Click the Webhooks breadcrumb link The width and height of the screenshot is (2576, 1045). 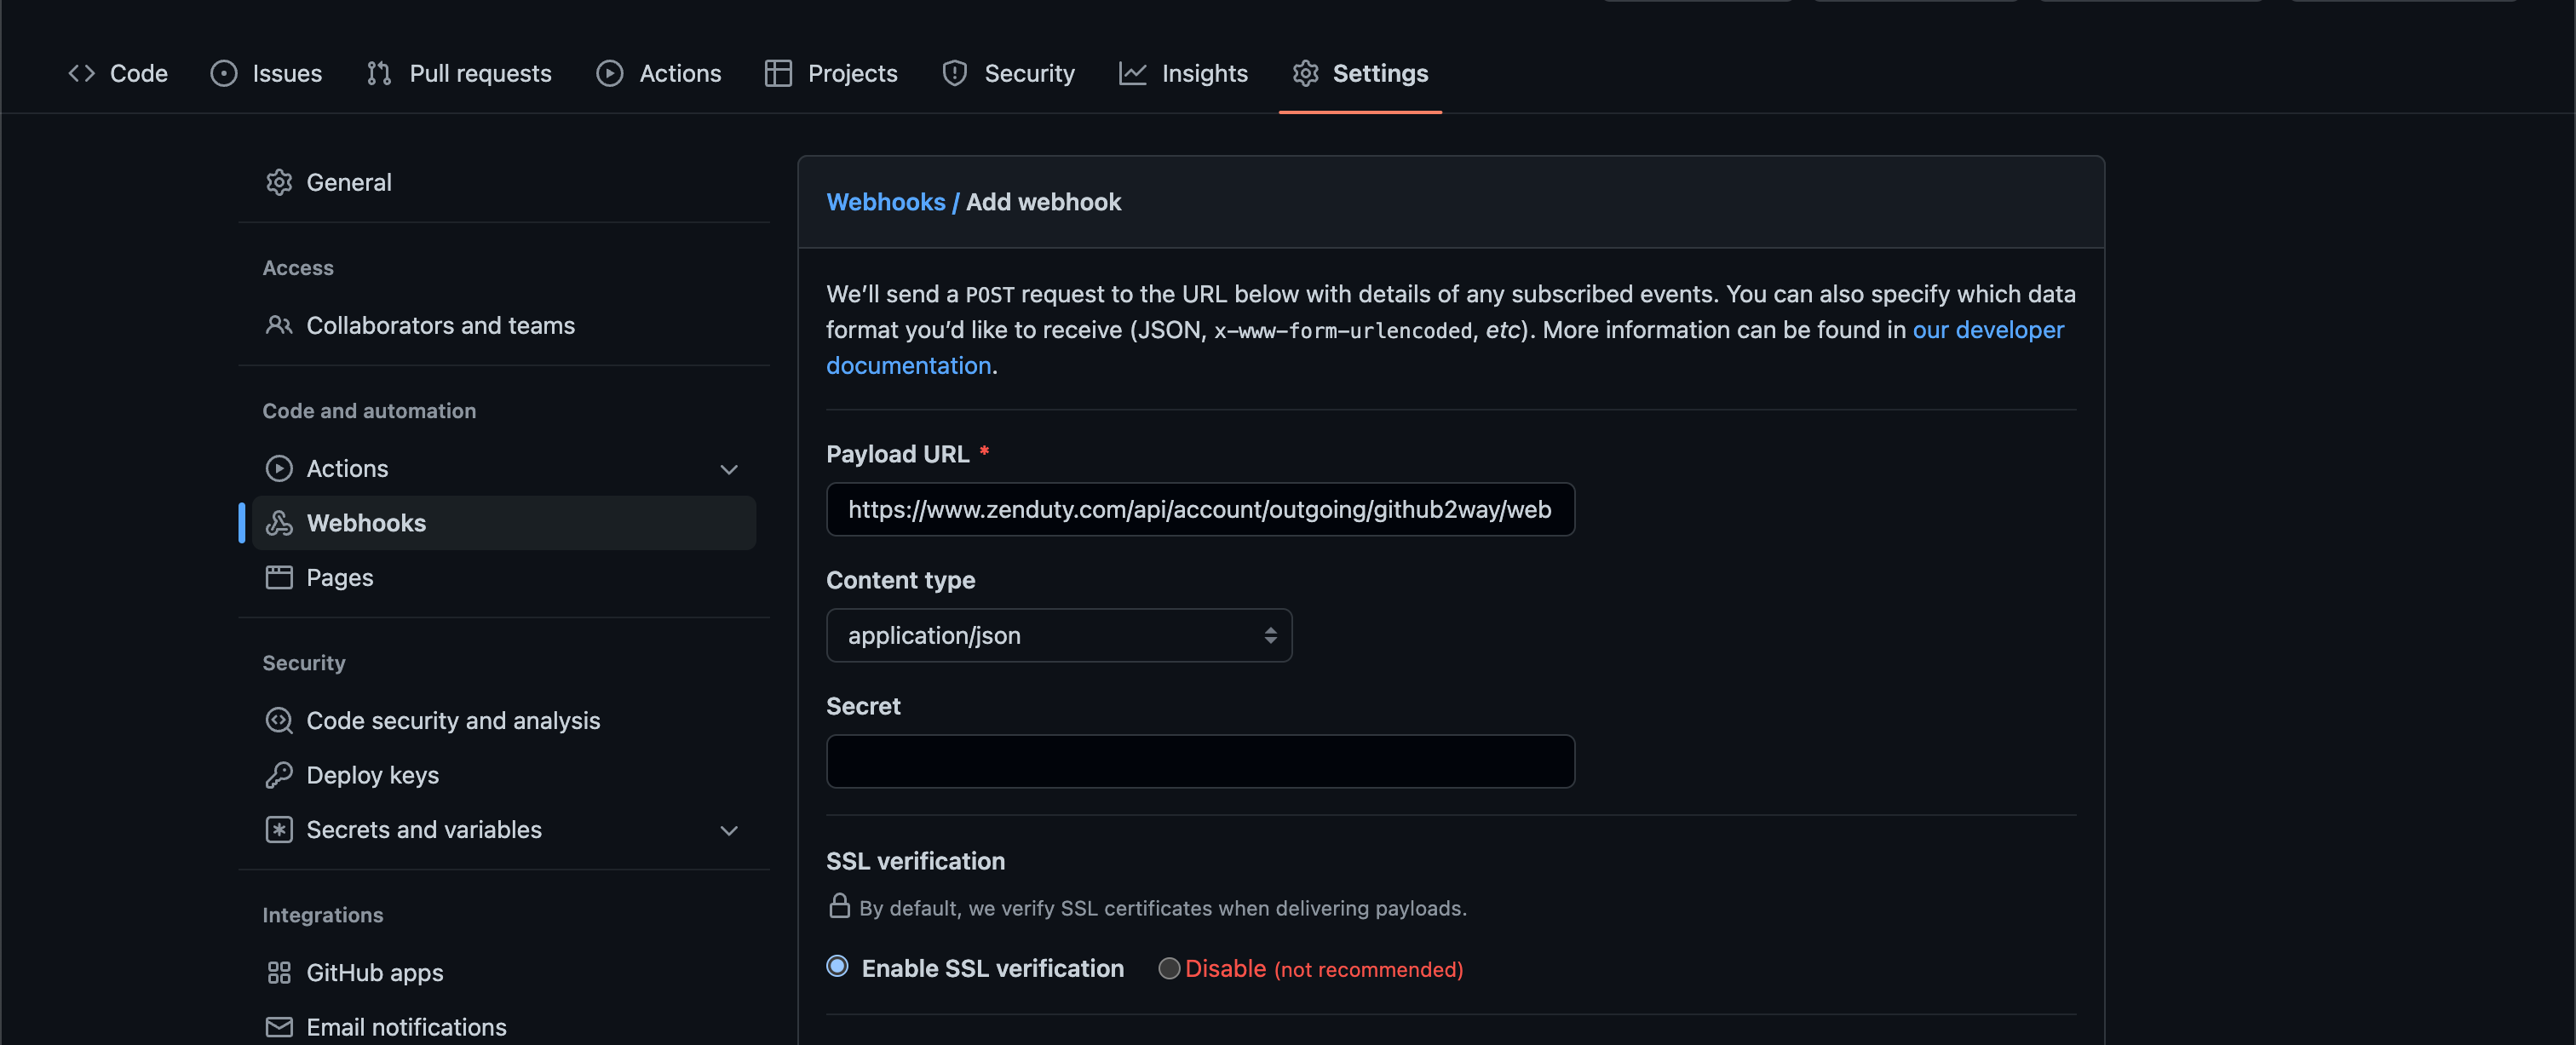coord(885,202)
